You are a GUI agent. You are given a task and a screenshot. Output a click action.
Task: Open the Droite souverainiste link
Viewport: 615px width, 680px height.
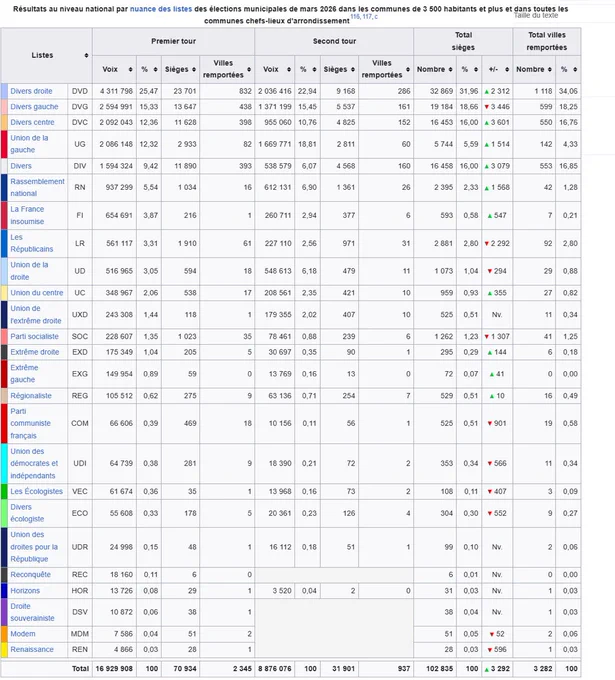pyautogui.click(x=33, y=612)
